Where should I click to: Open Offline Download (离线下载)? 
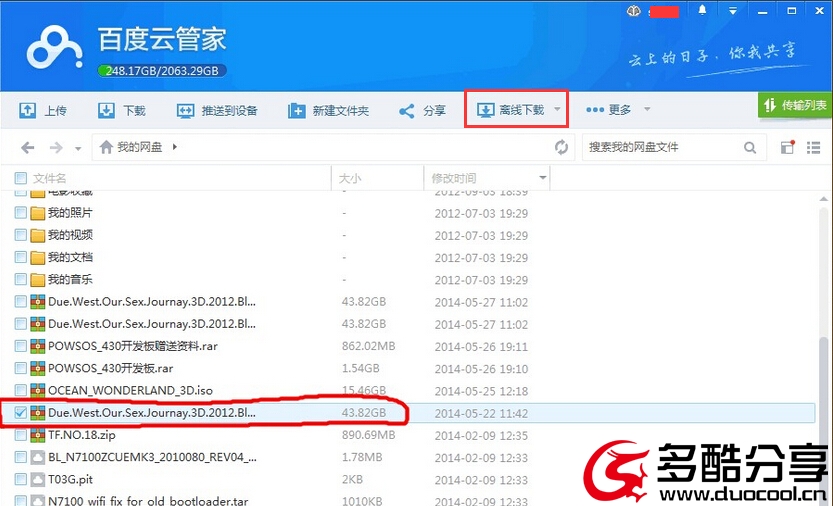tap(510, 109)
